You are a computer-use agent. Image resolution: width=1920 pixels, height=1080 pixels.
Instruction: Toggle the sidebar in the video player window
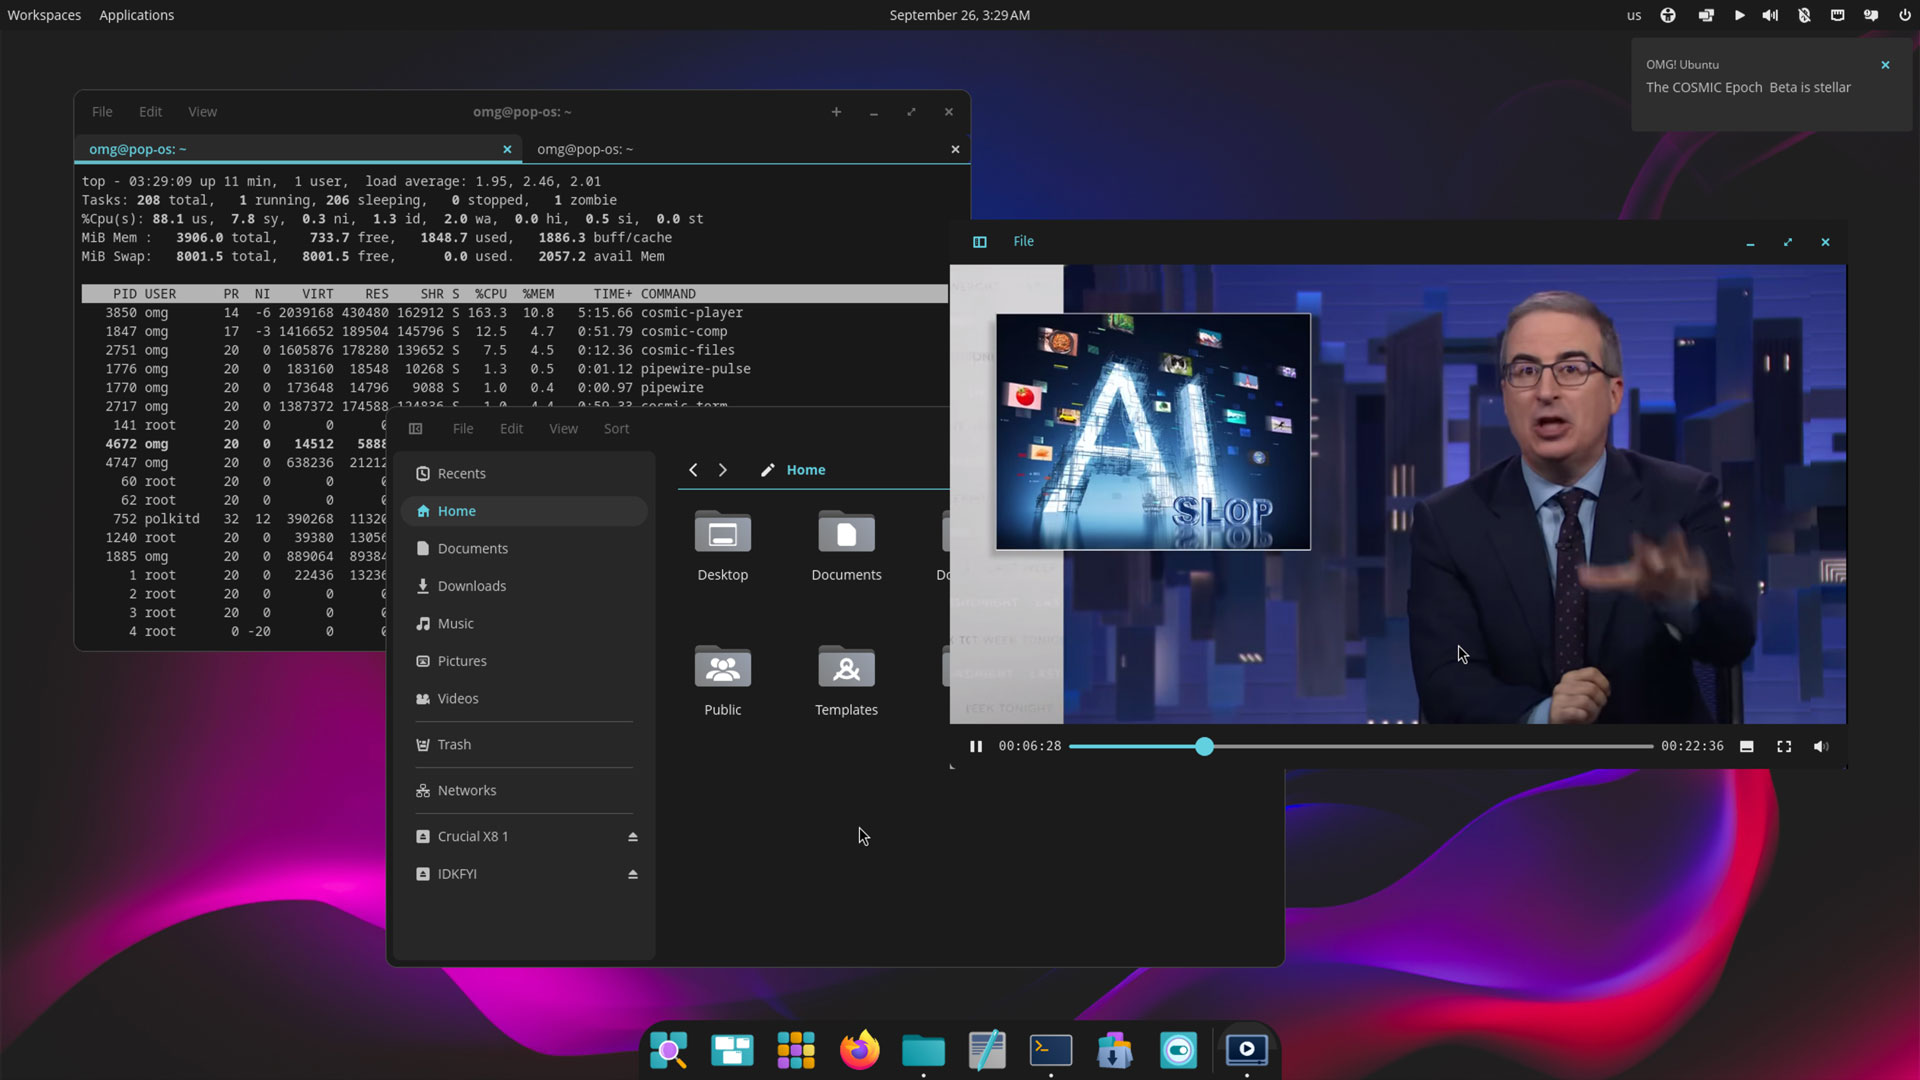[979, 242]
